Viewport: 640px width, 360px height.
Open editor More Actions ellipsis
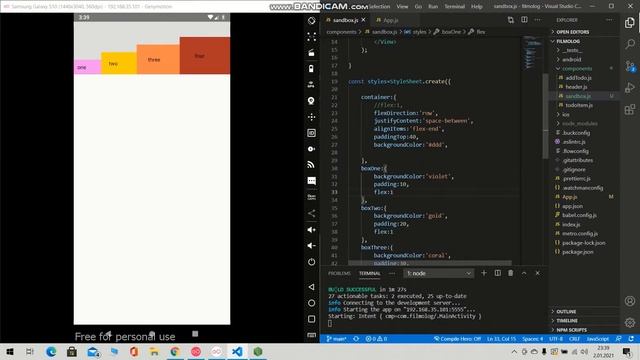click(538, 20)
